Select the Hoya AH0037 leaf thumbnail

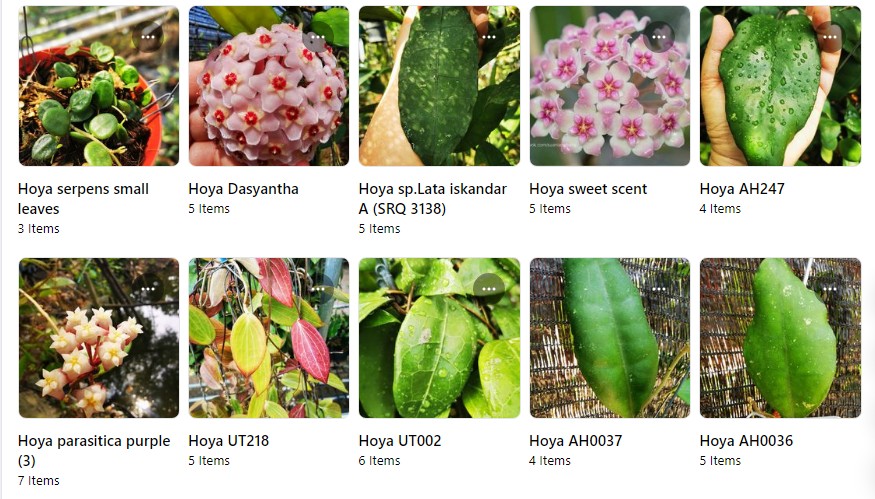(x=609, y=338)
